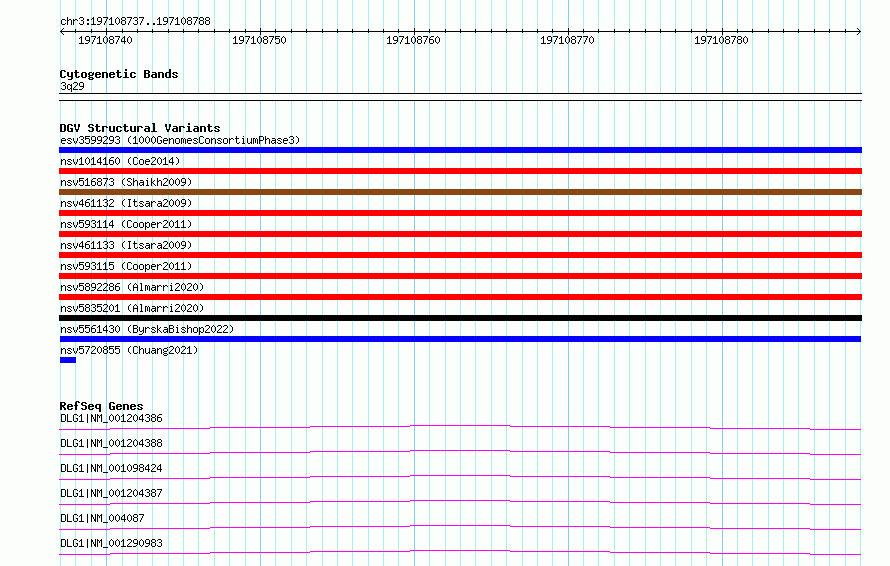Click the blue bar of esv3599293

click(x=460, y=150)
